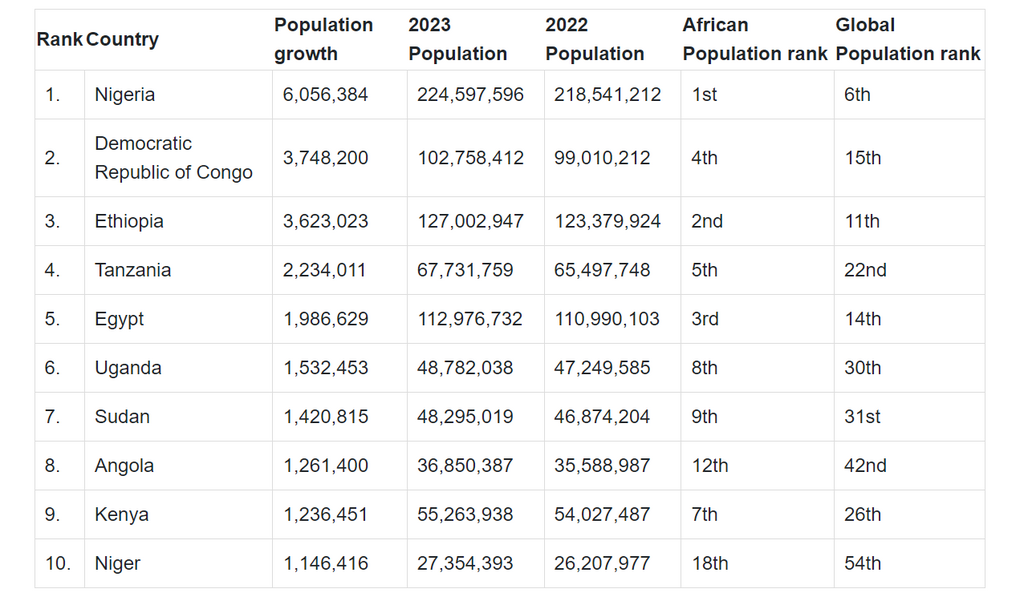Click the Ethiopia country cell
Screen dimensions: 1024x609
(129, 221)
